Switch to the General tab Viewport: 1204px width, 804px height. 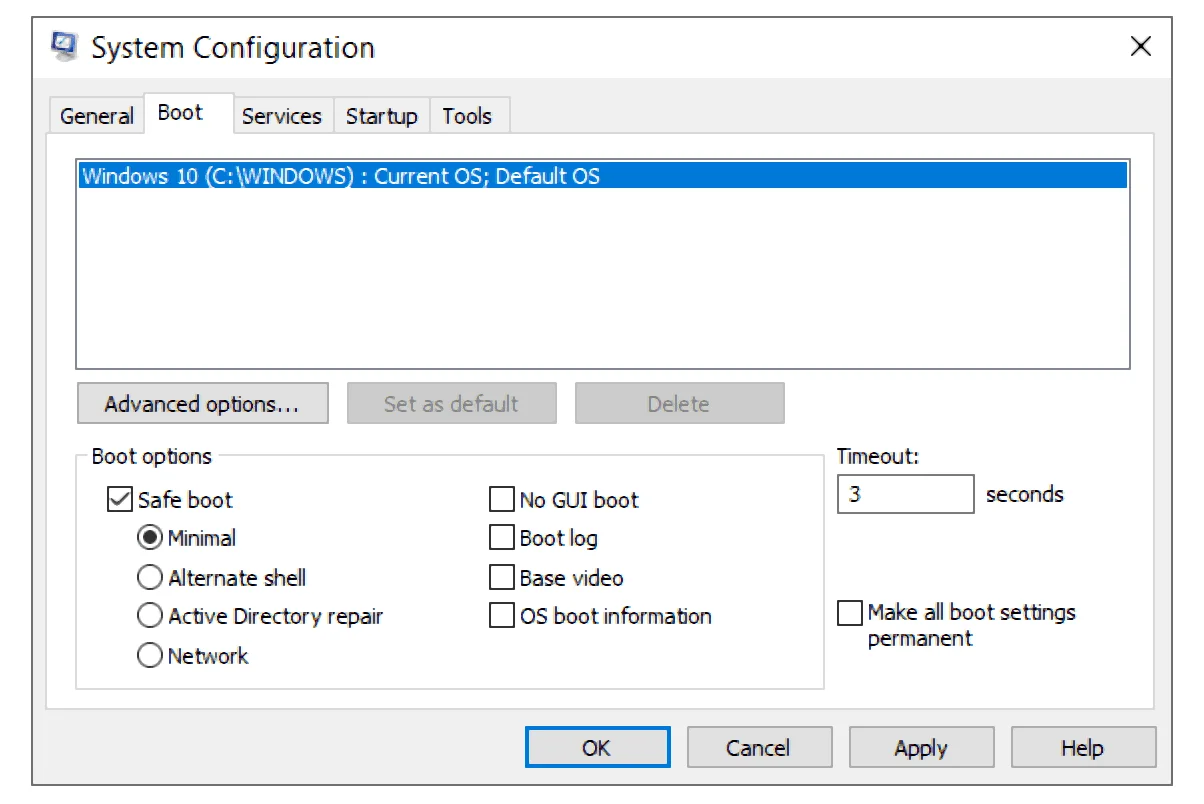pos(96,116)
